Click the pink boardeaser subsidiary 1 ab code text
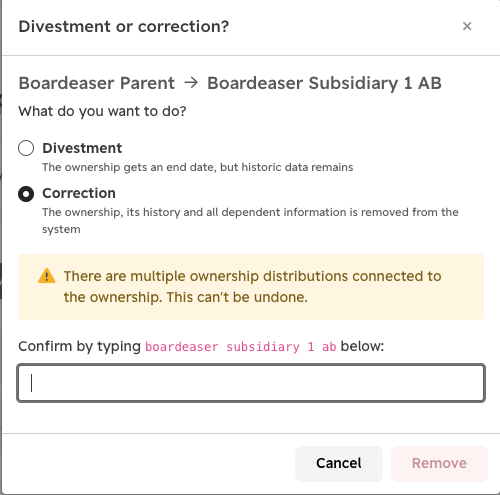Viewport: 500px width, 495px height. (241, 347)
